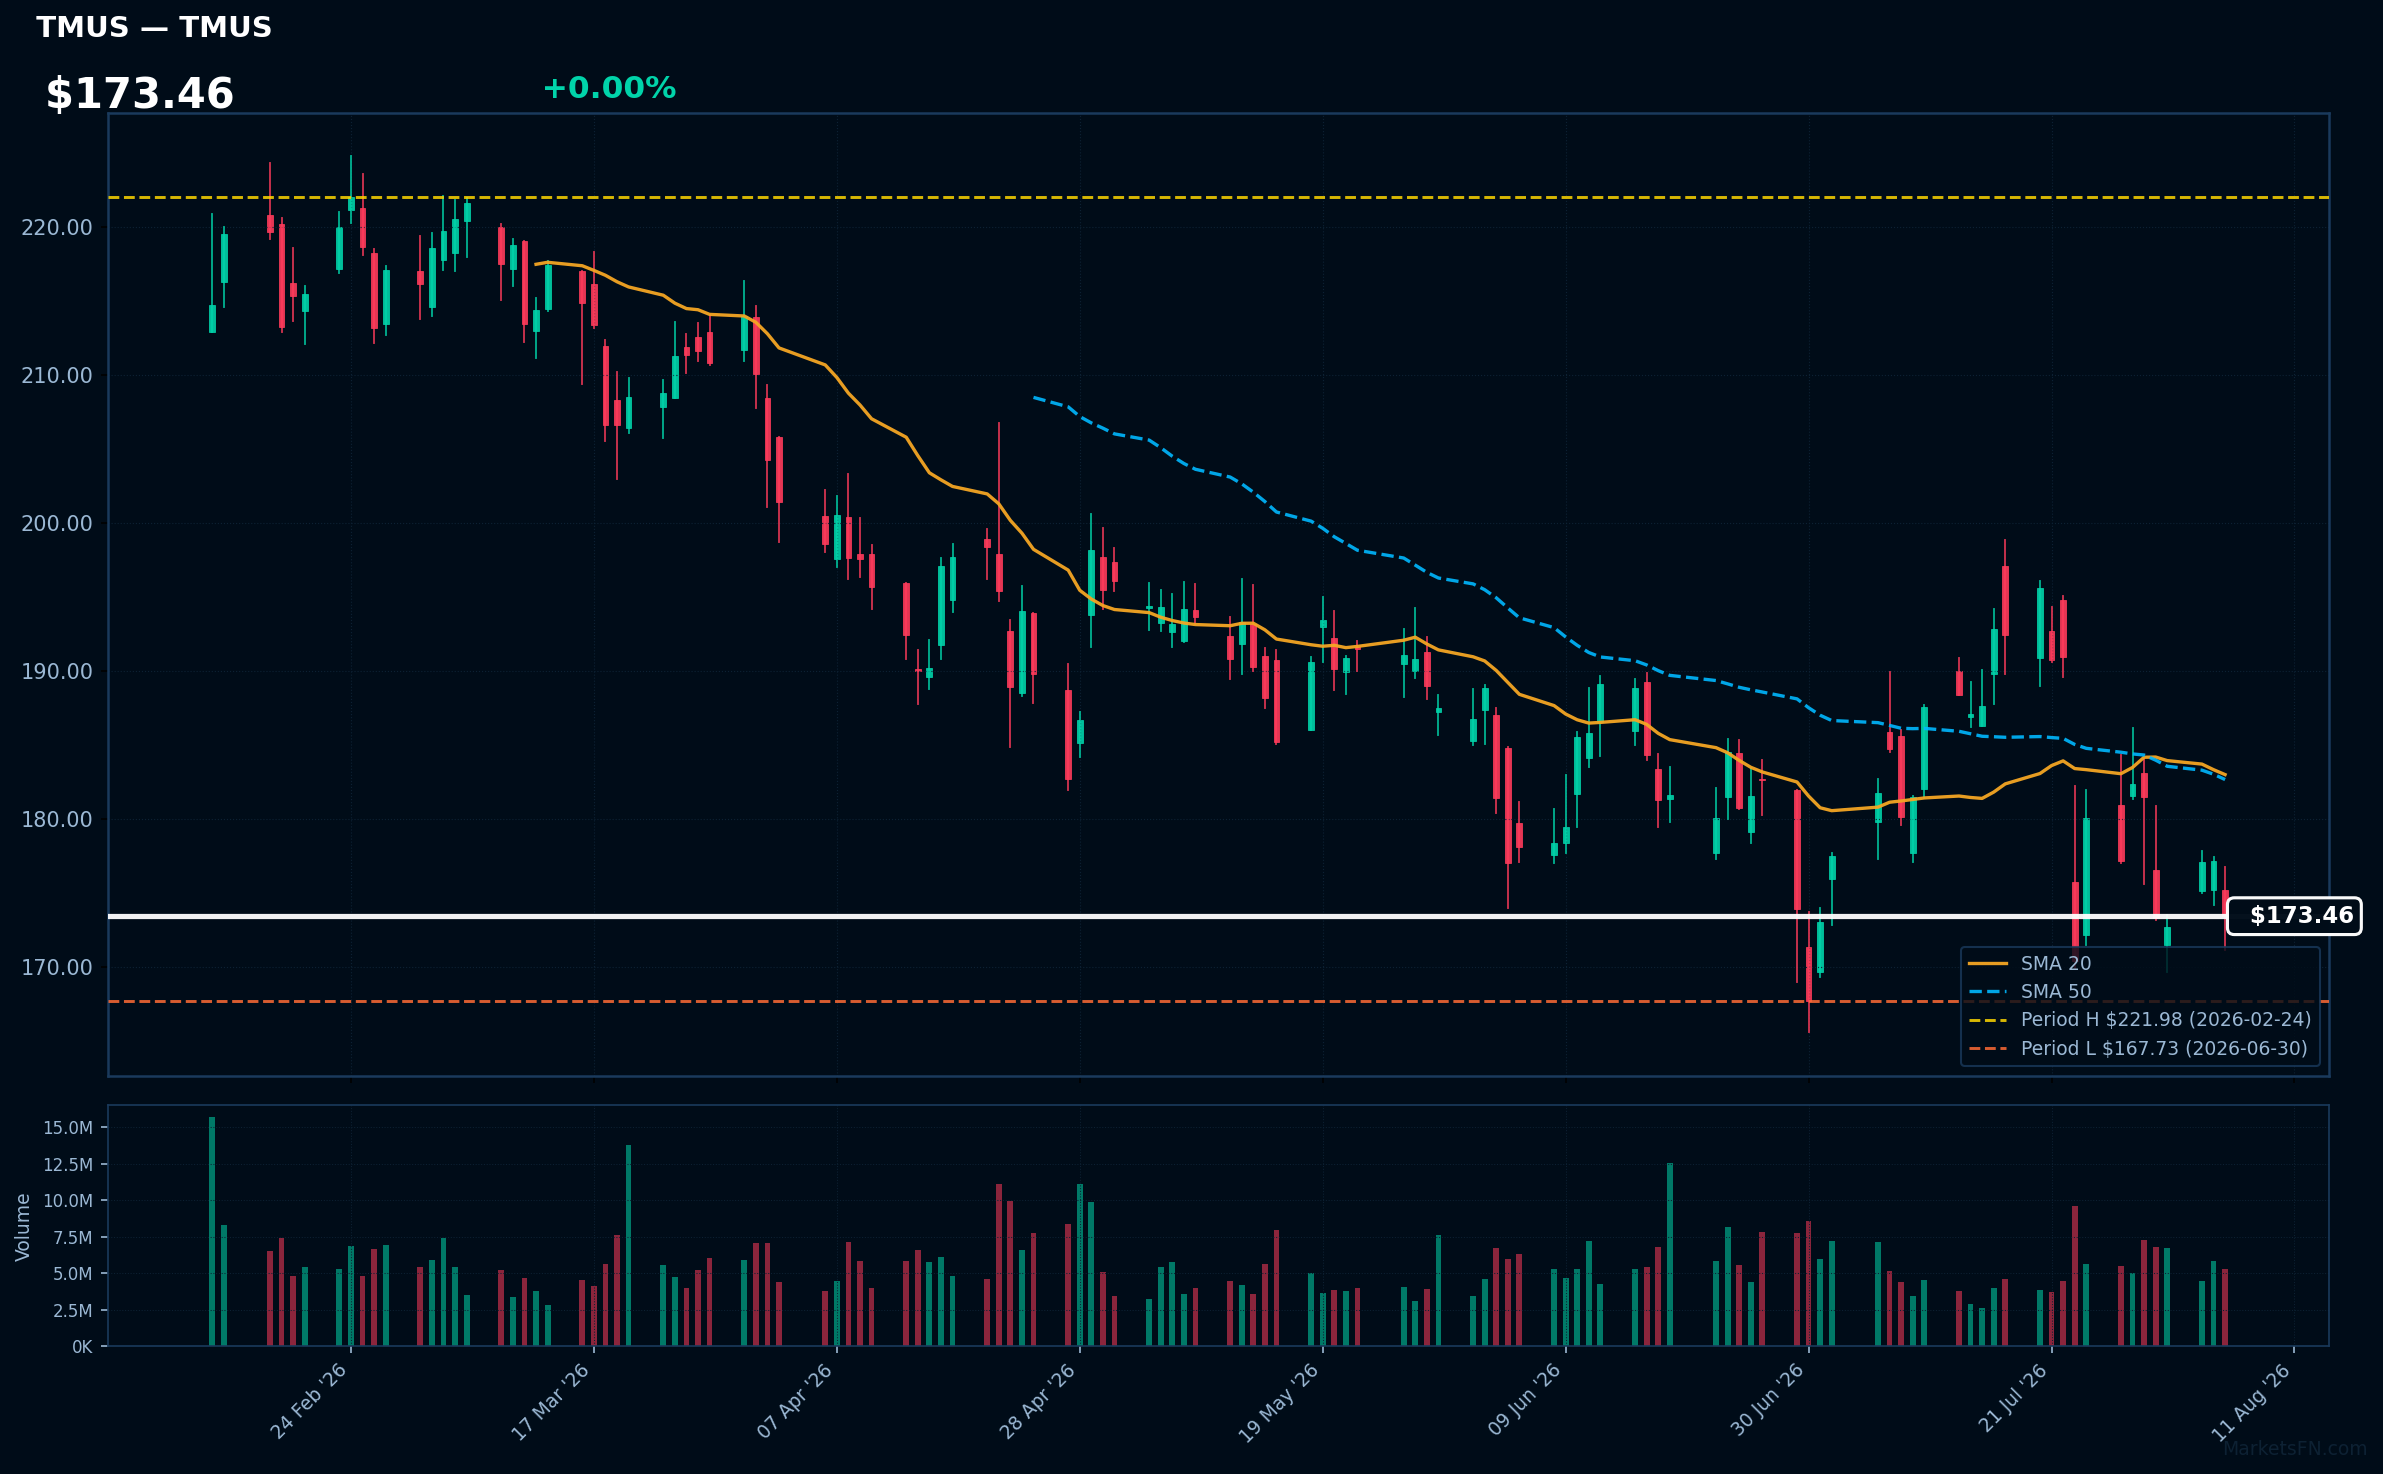Click the 200.00 price axis label
2383x1474 pixels.
(x=57, y=524)
